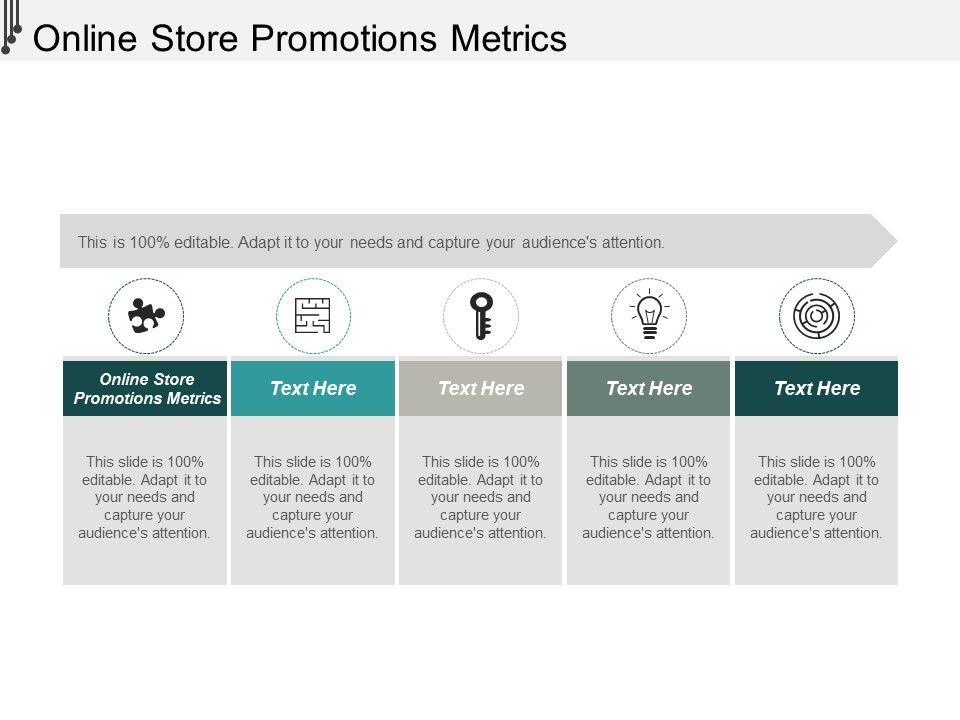This screenshot has height=720, width=960.
Task: Click description text under puzzle piece column
Action: (145, 497)
